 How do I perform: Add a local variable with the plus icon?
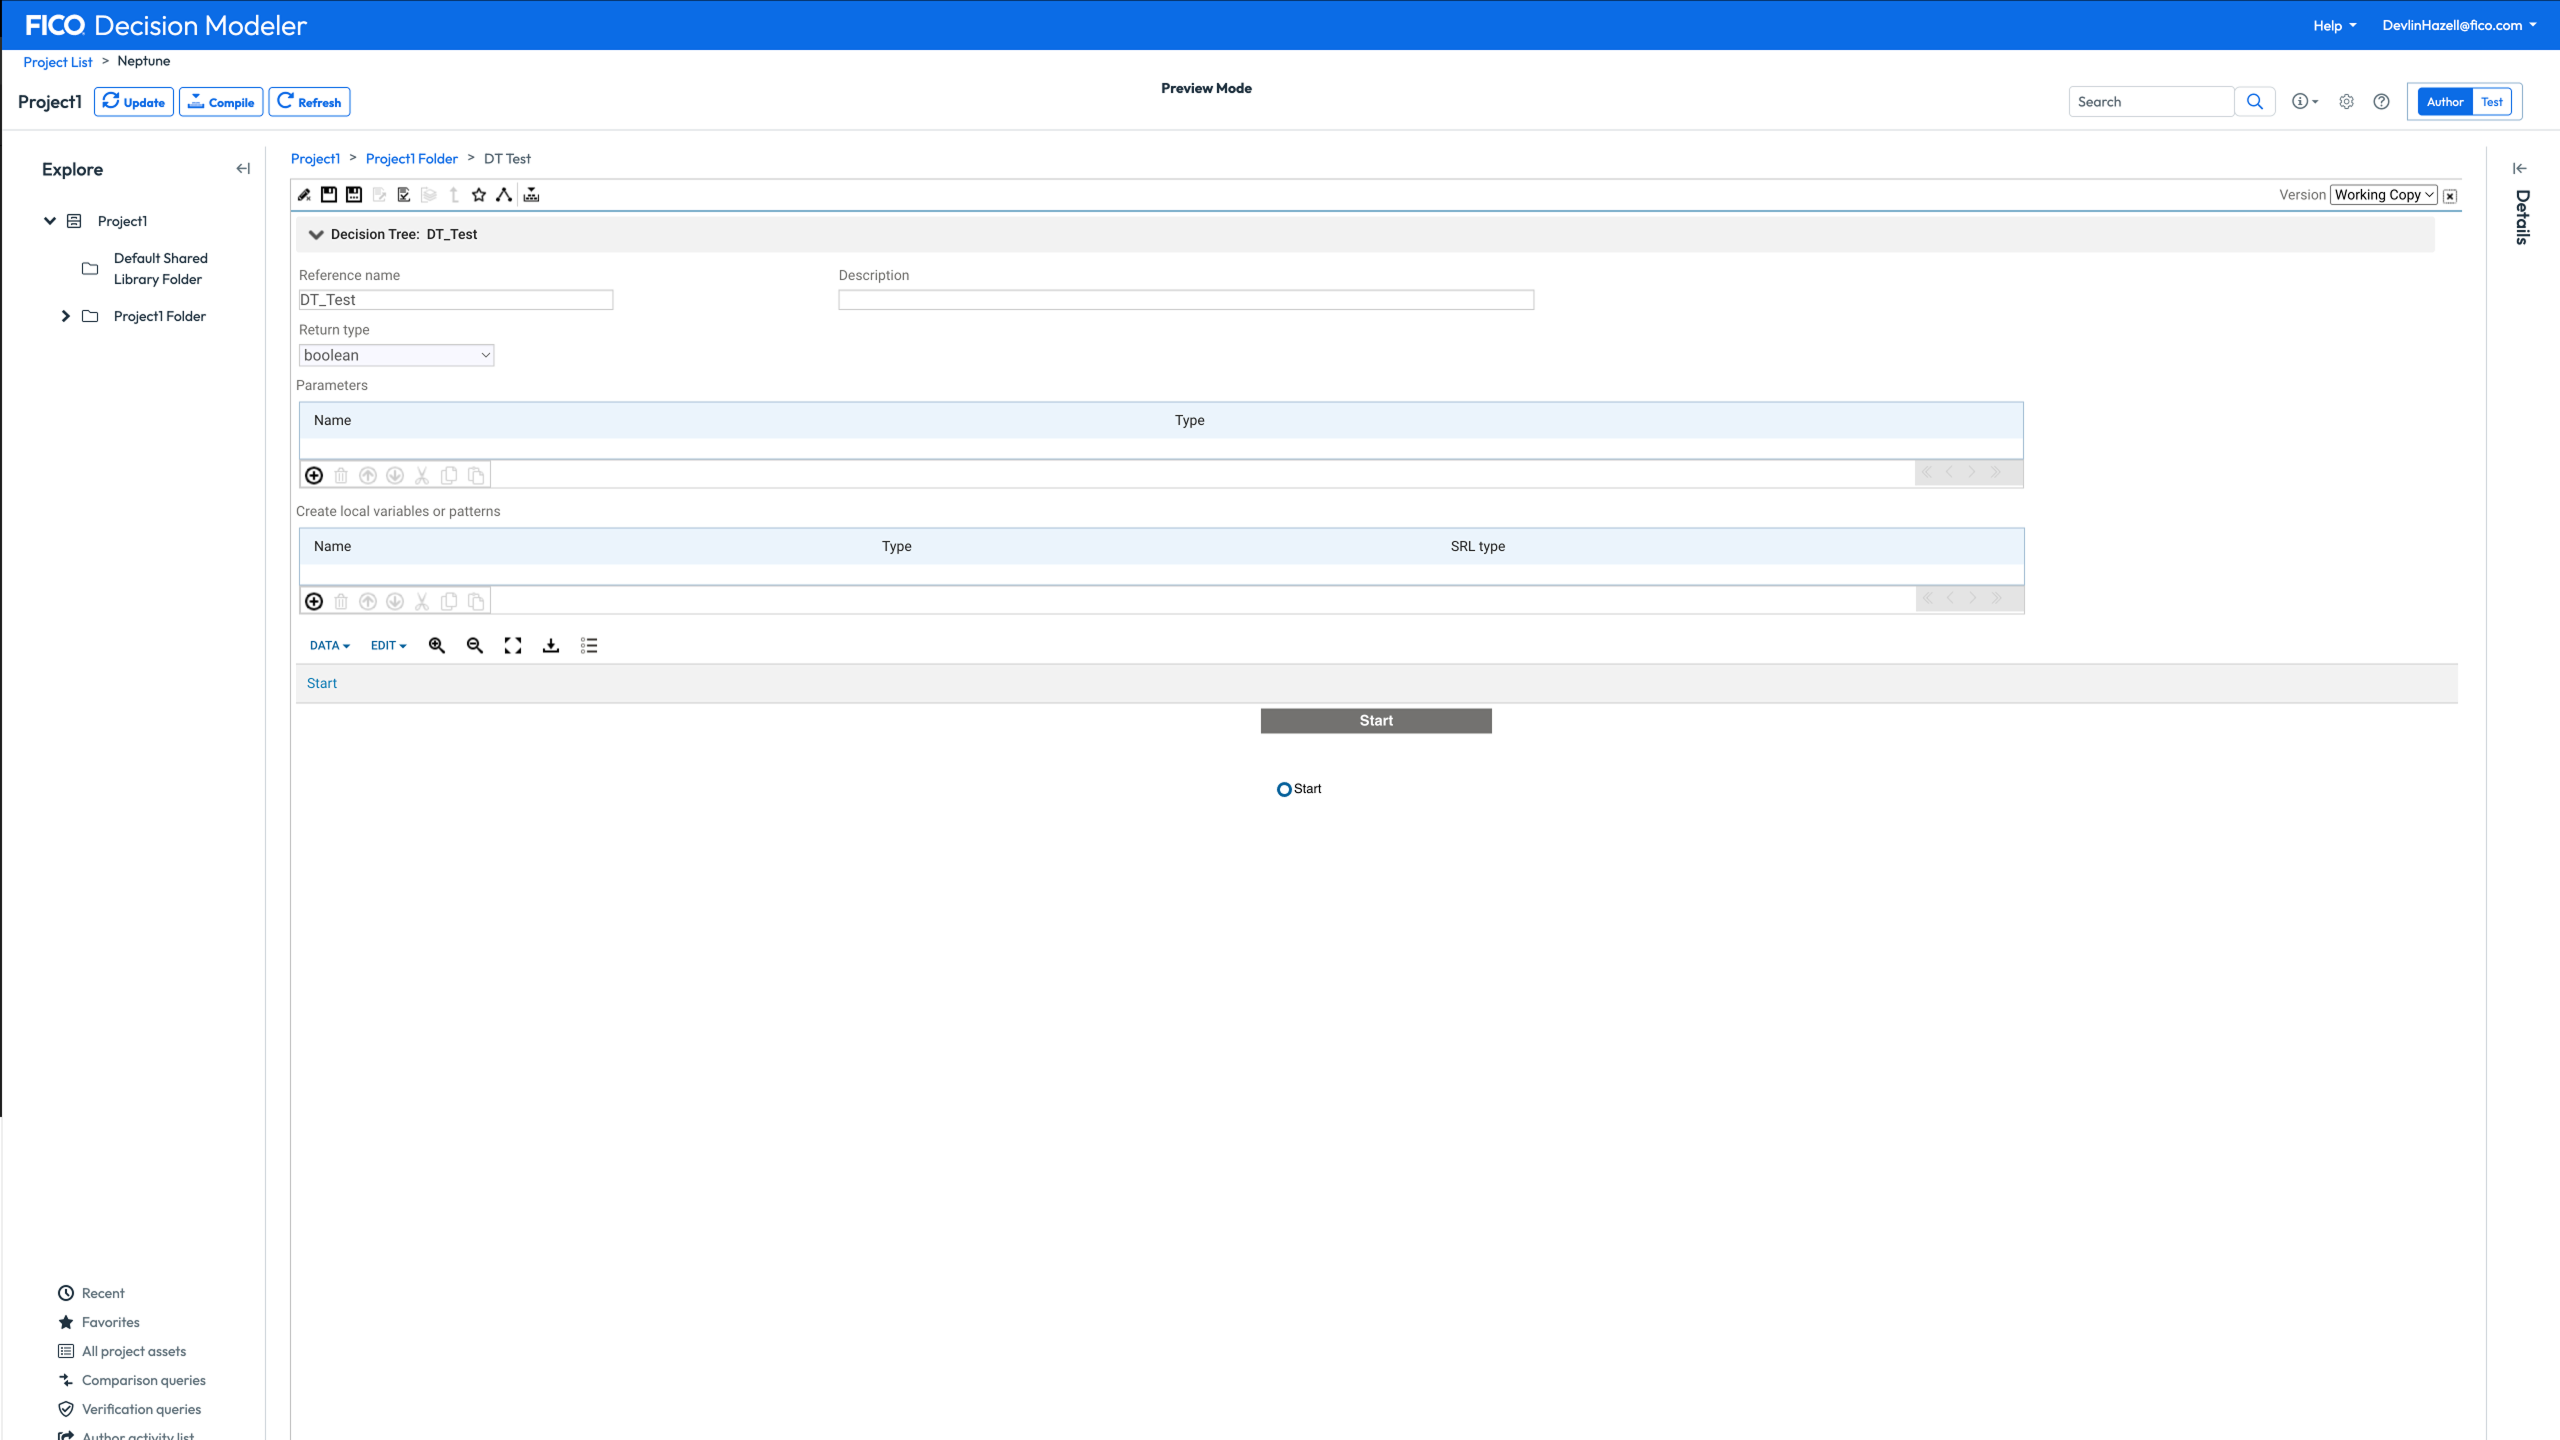pos(314,601)
